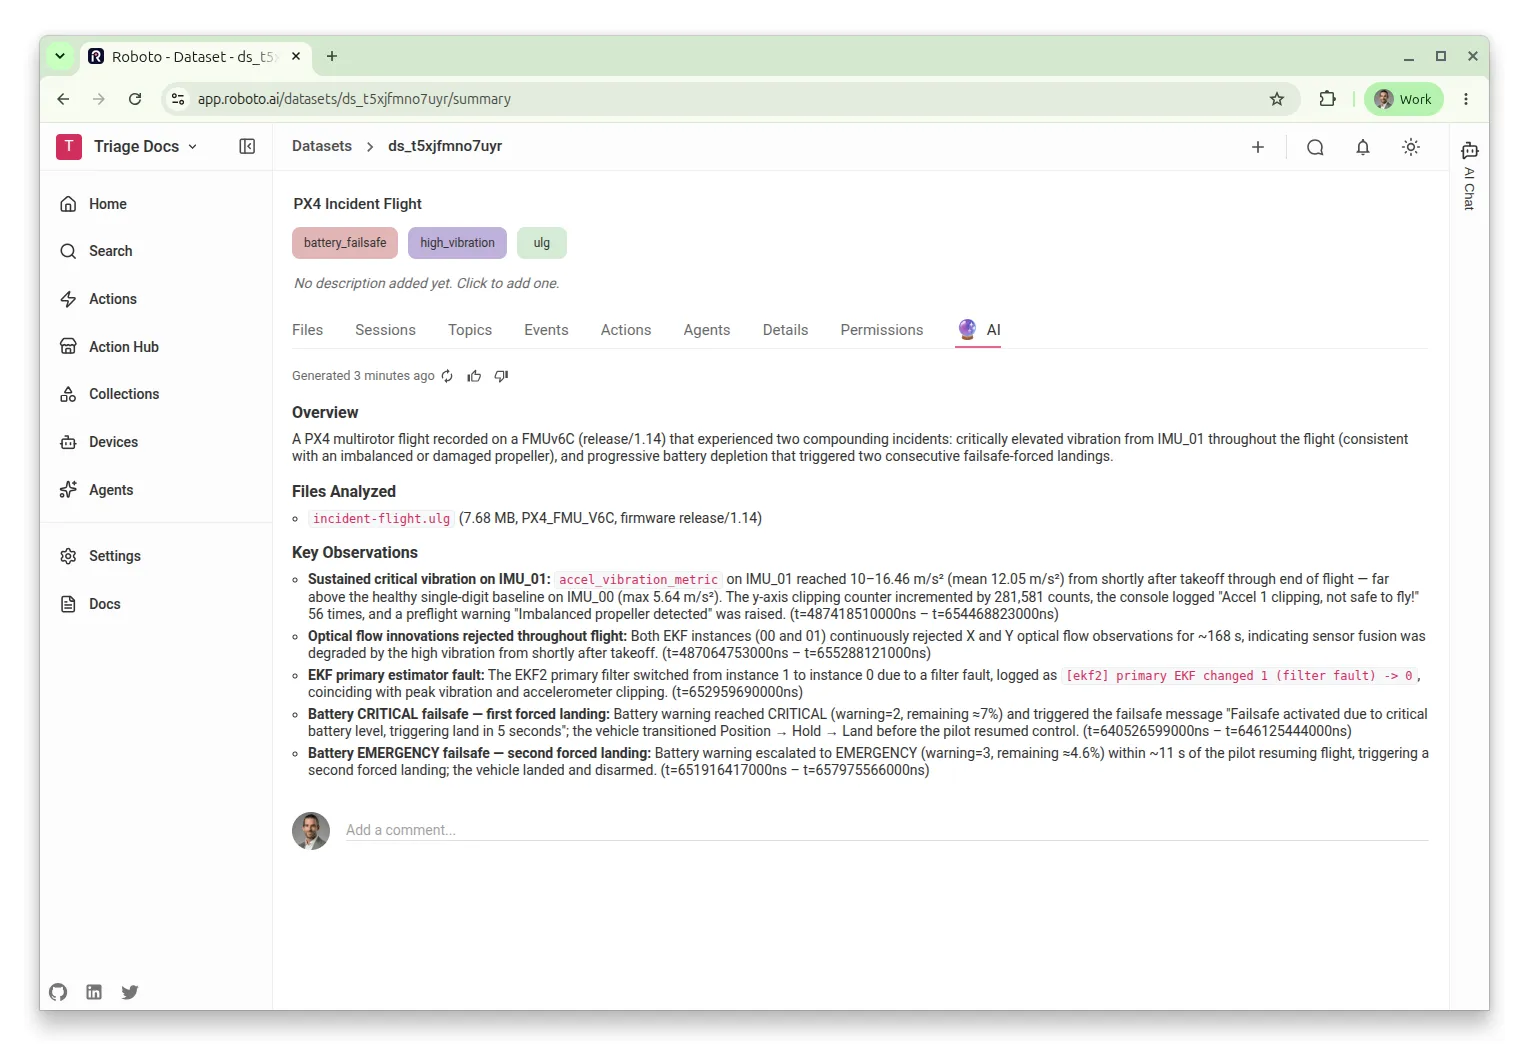Toggle light/dark theme sun icon
Image resolution: width=1532 pixels, height=1054 pixels.
(1411, 147)
